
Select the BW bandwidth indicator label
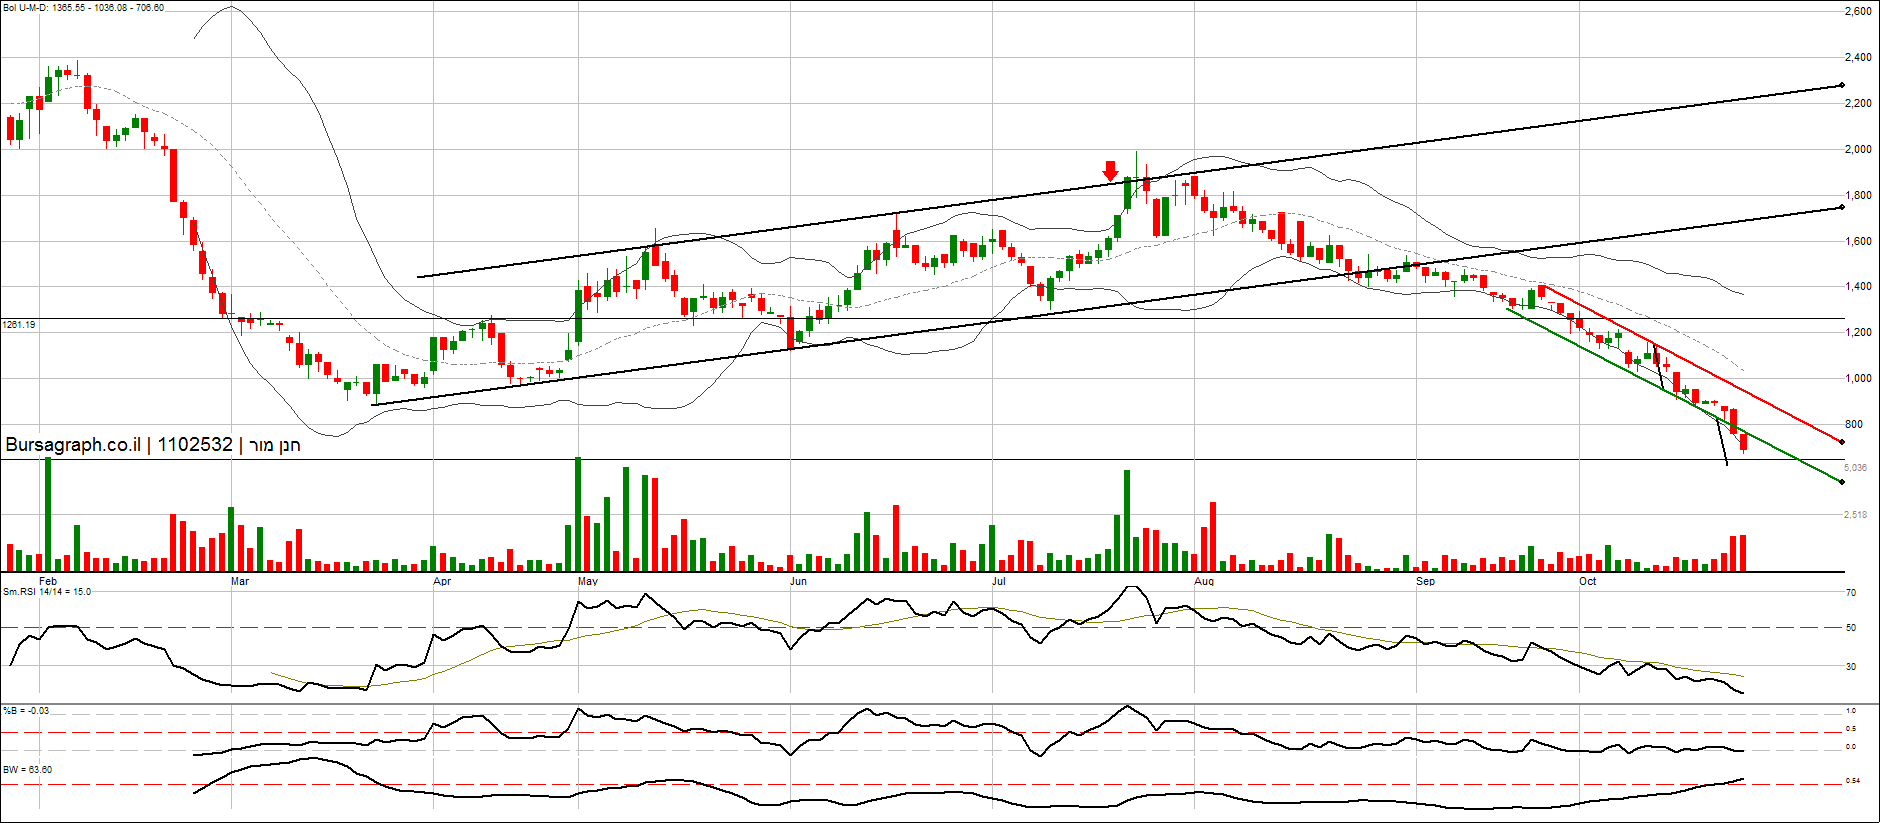click(27, 770)
